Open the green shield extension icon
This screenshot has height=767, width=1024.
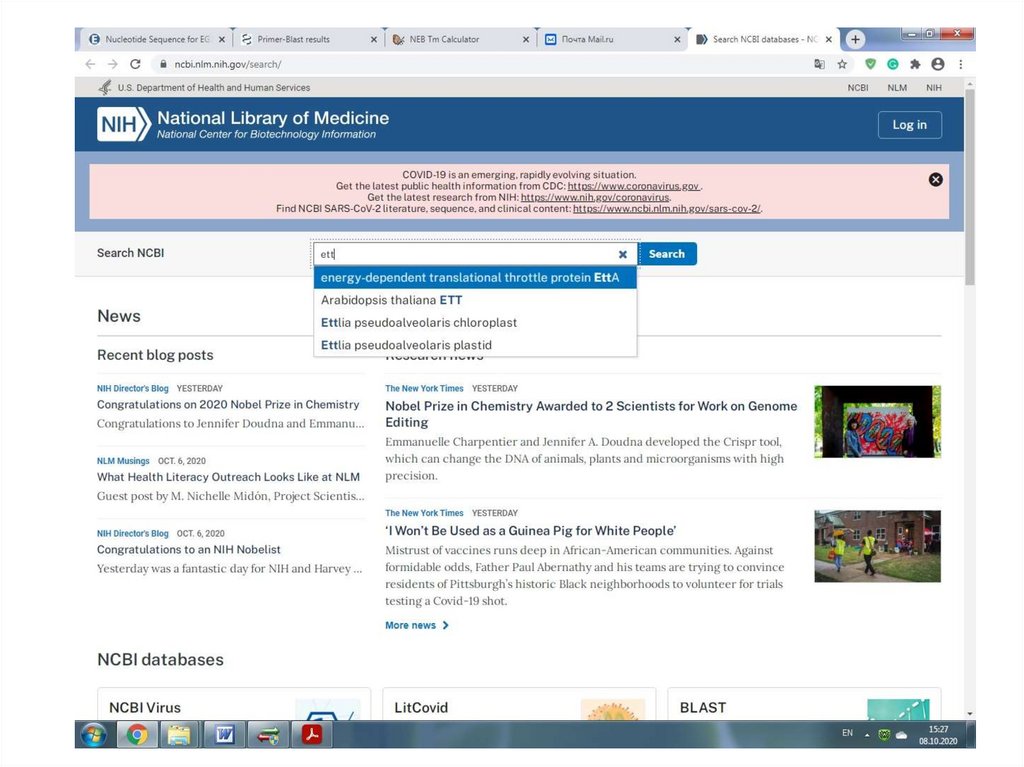(x=870, y=64)
